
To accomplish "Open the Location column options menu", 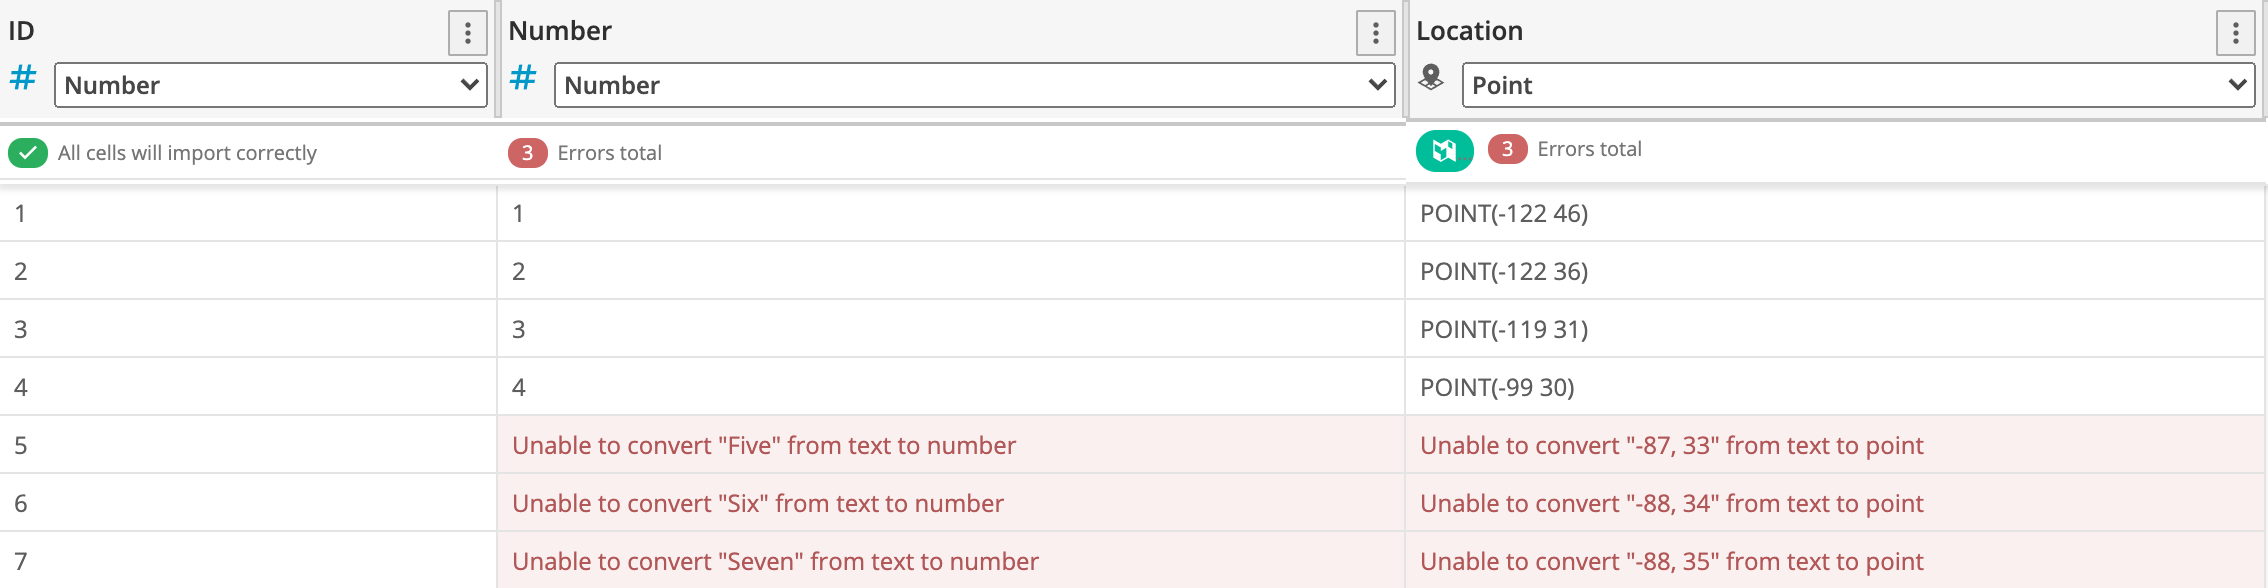I will point(2235,34).
